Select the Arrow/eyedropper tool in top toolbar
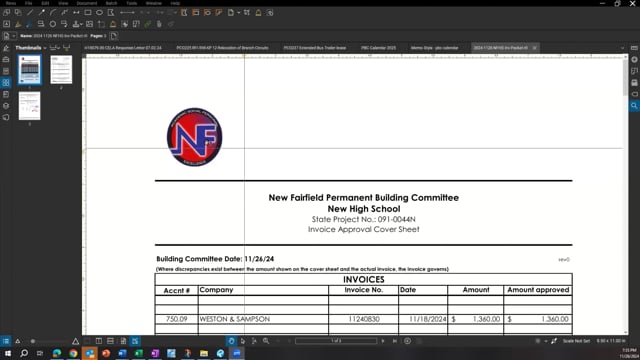Image resolution: width=640 pixels, height=360 pixels. 41,13
